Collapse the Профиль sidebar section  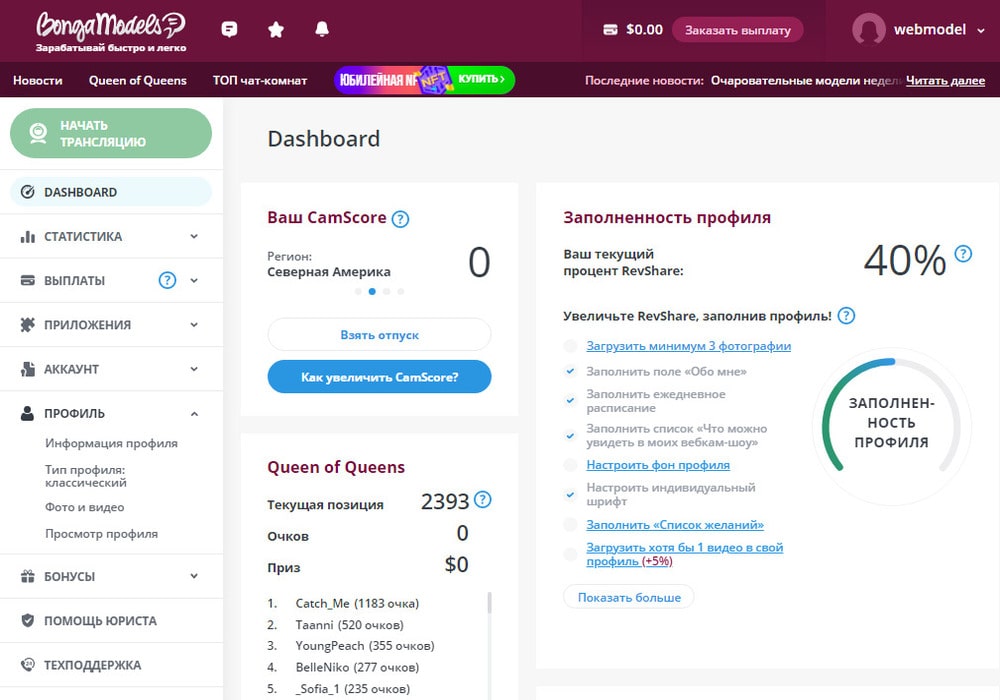tap(194, 413)
